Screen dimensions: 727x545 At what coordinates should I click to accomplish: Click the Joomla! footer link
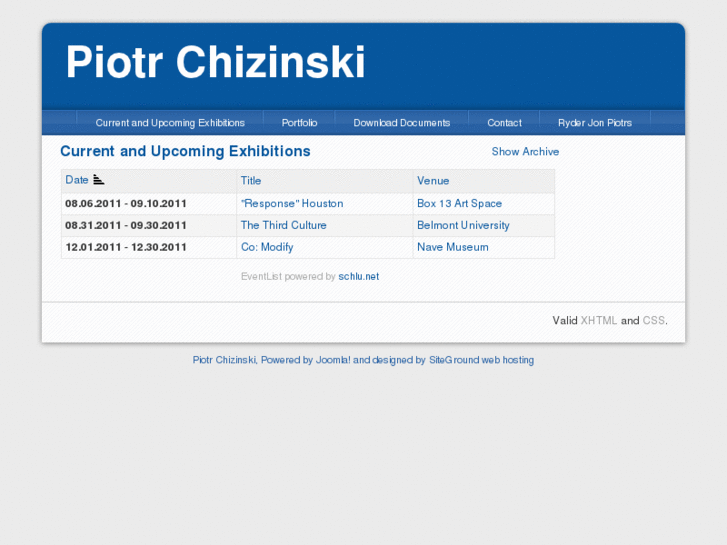(x=333, y=360)
